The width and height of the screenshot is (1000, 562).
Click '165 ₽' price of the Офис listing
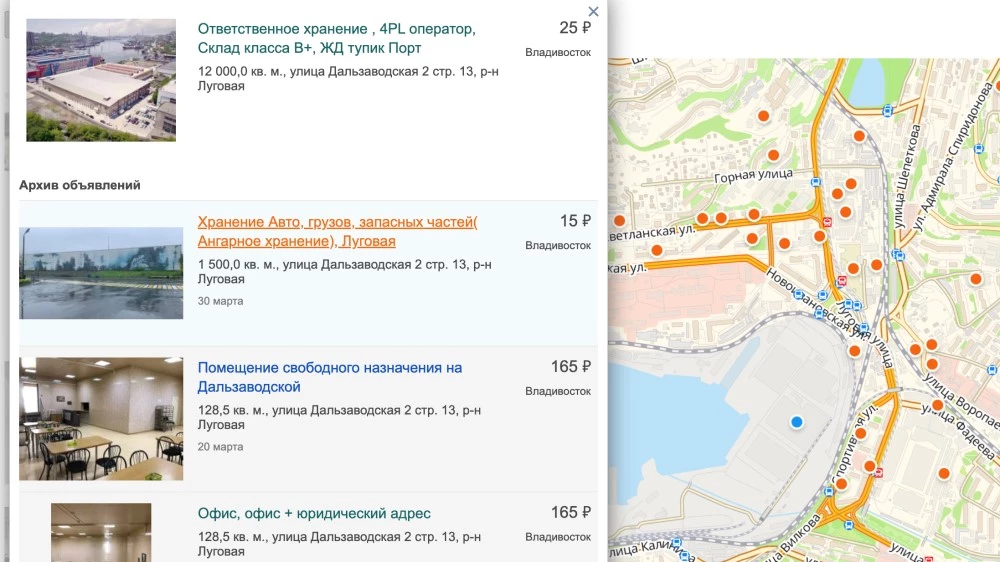pyautogui.click(x=571, y=513)
